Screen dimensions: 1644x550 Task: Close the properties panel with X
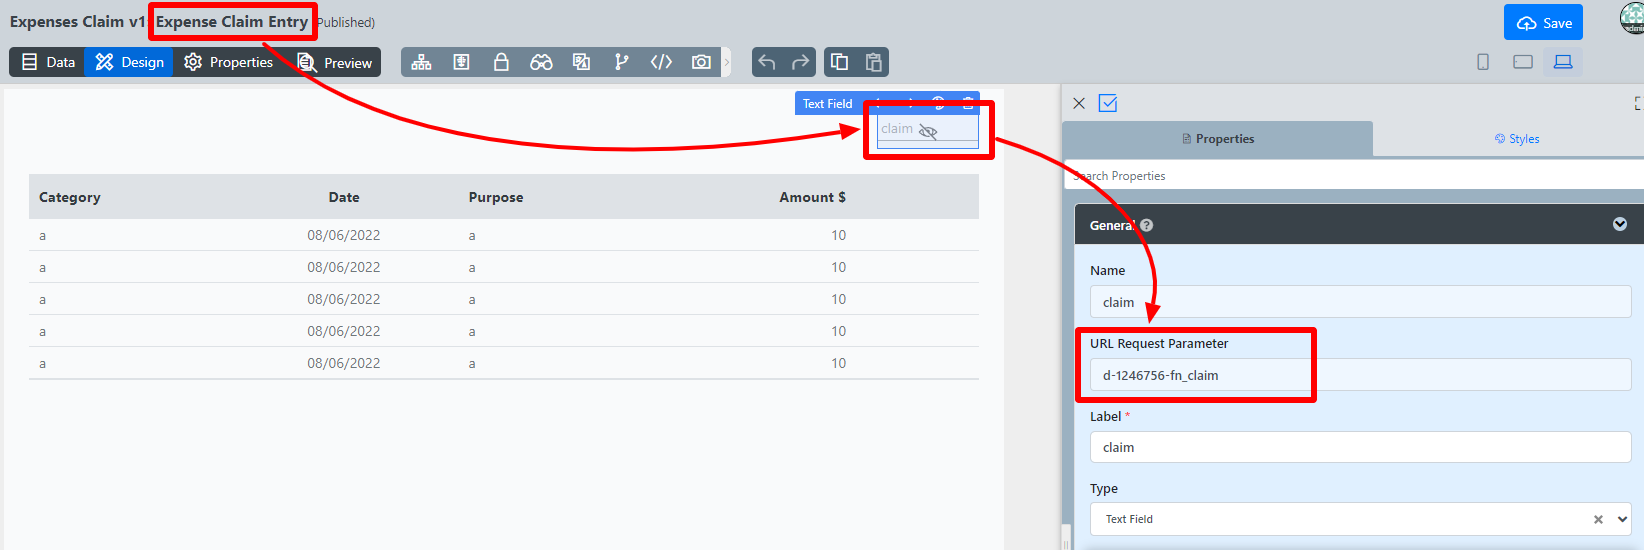coord(1079,103)
